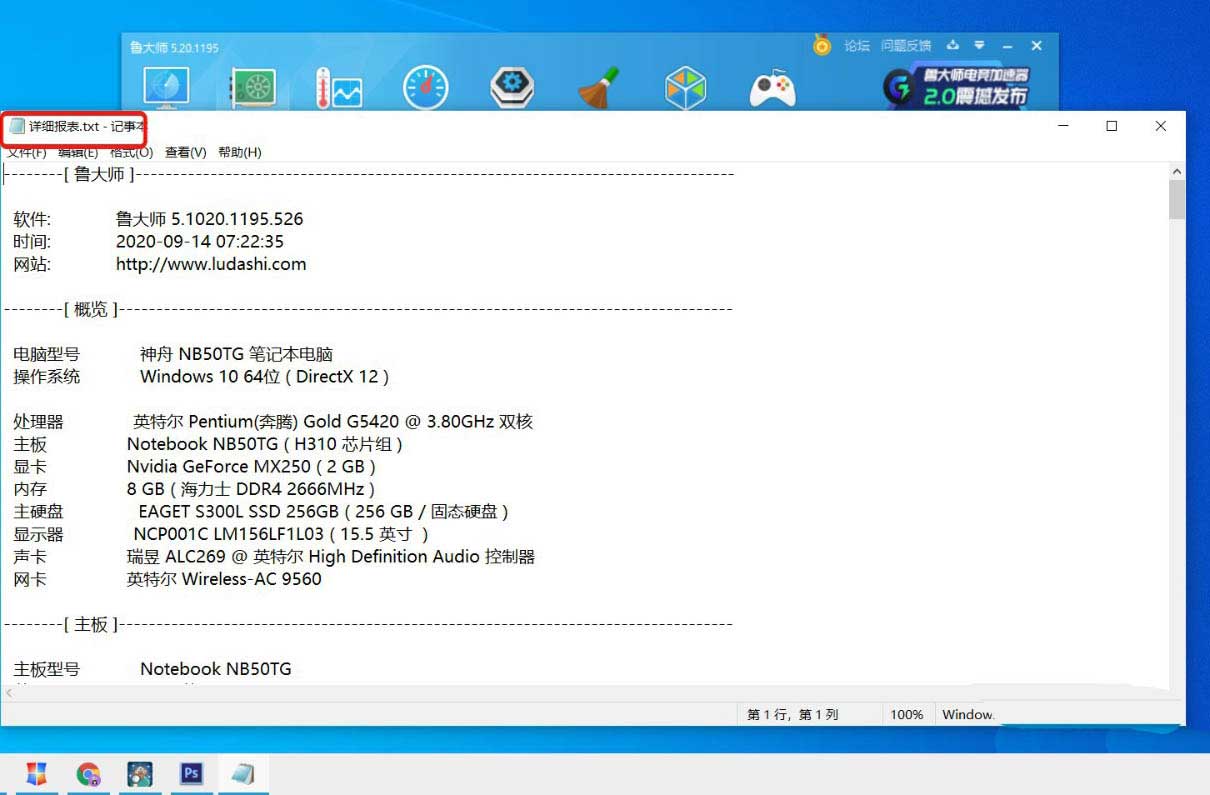
Task: Click the "网卡" label
Action: (30, 579)
